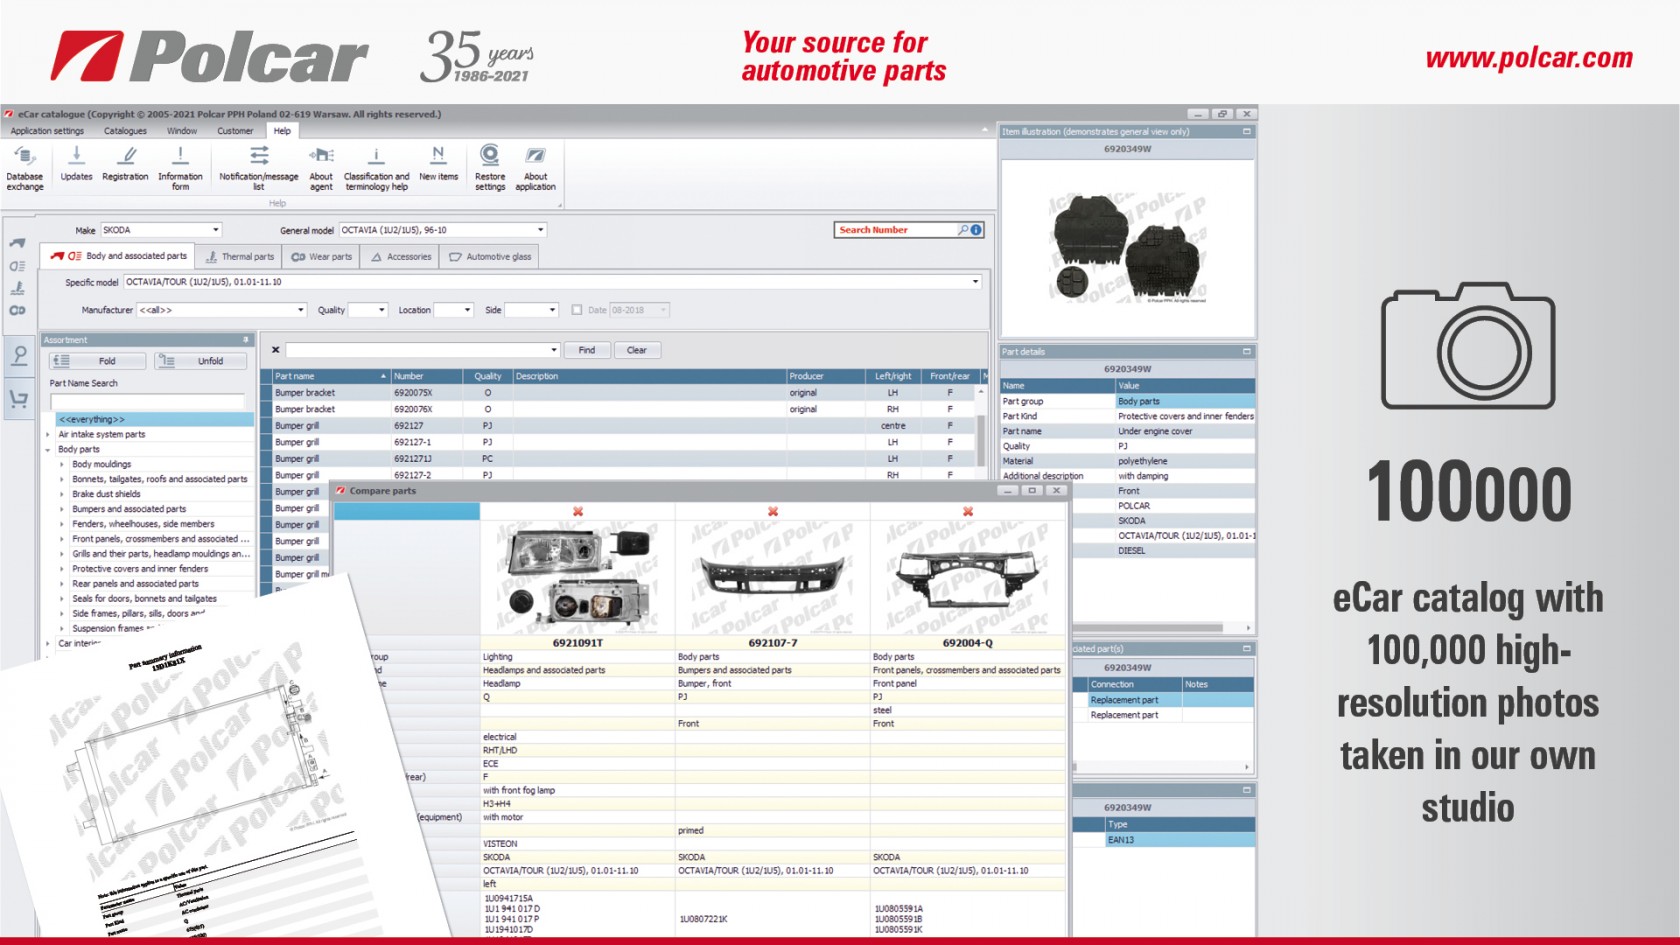Click the info icon beside Search Number

click(x=976, y=230)
